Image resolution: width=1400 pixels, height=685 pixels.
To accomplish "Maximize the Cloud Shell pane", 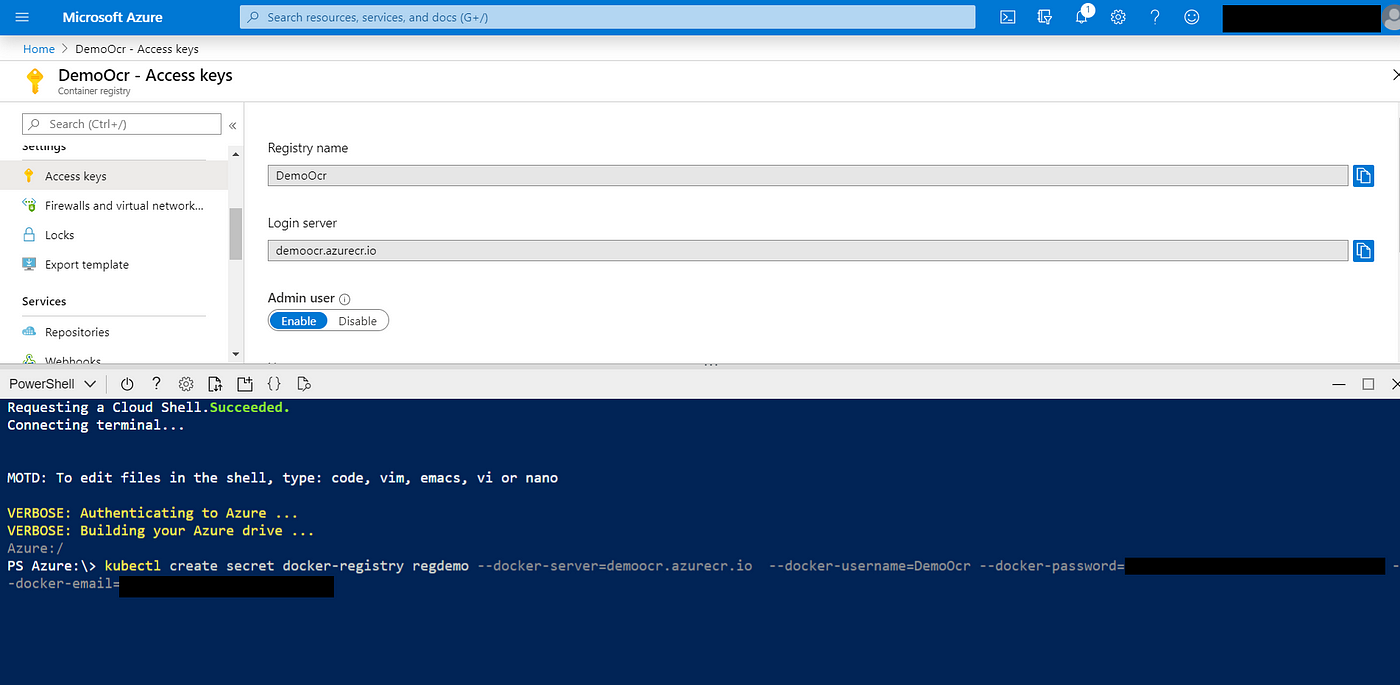I will (1368, 384).
